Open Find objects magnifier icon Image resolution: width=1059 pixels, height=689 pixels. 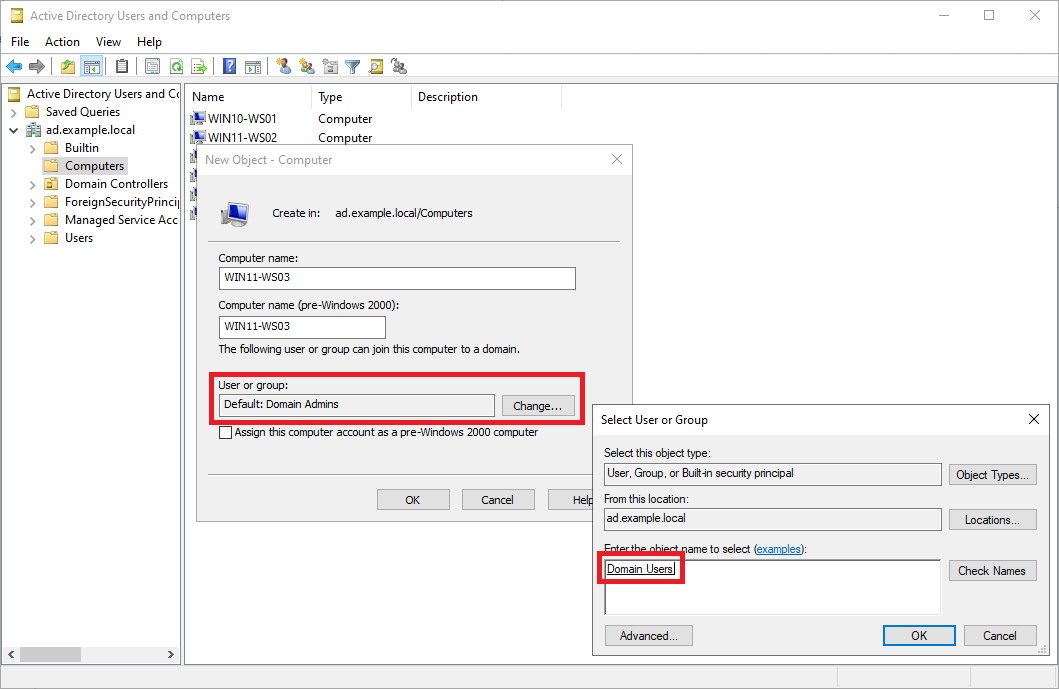tap(376, 66)
